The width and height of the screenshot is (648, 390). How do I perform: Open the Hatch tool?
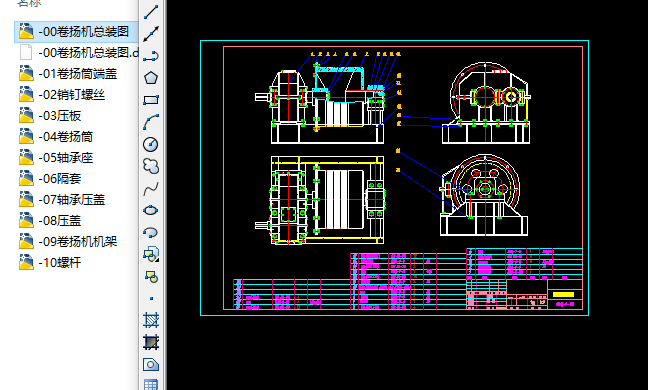coord(151,320)
